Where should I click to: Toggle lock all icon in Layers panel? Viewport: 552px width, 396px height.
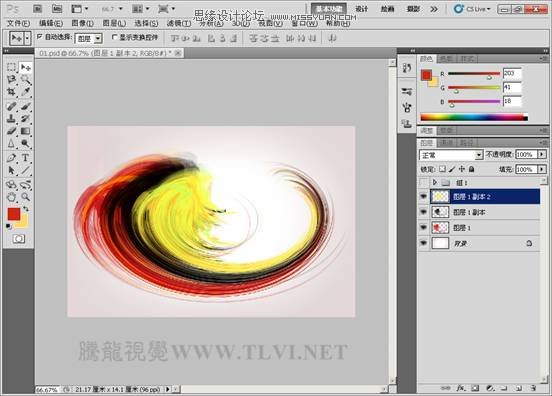click(472, 169)
